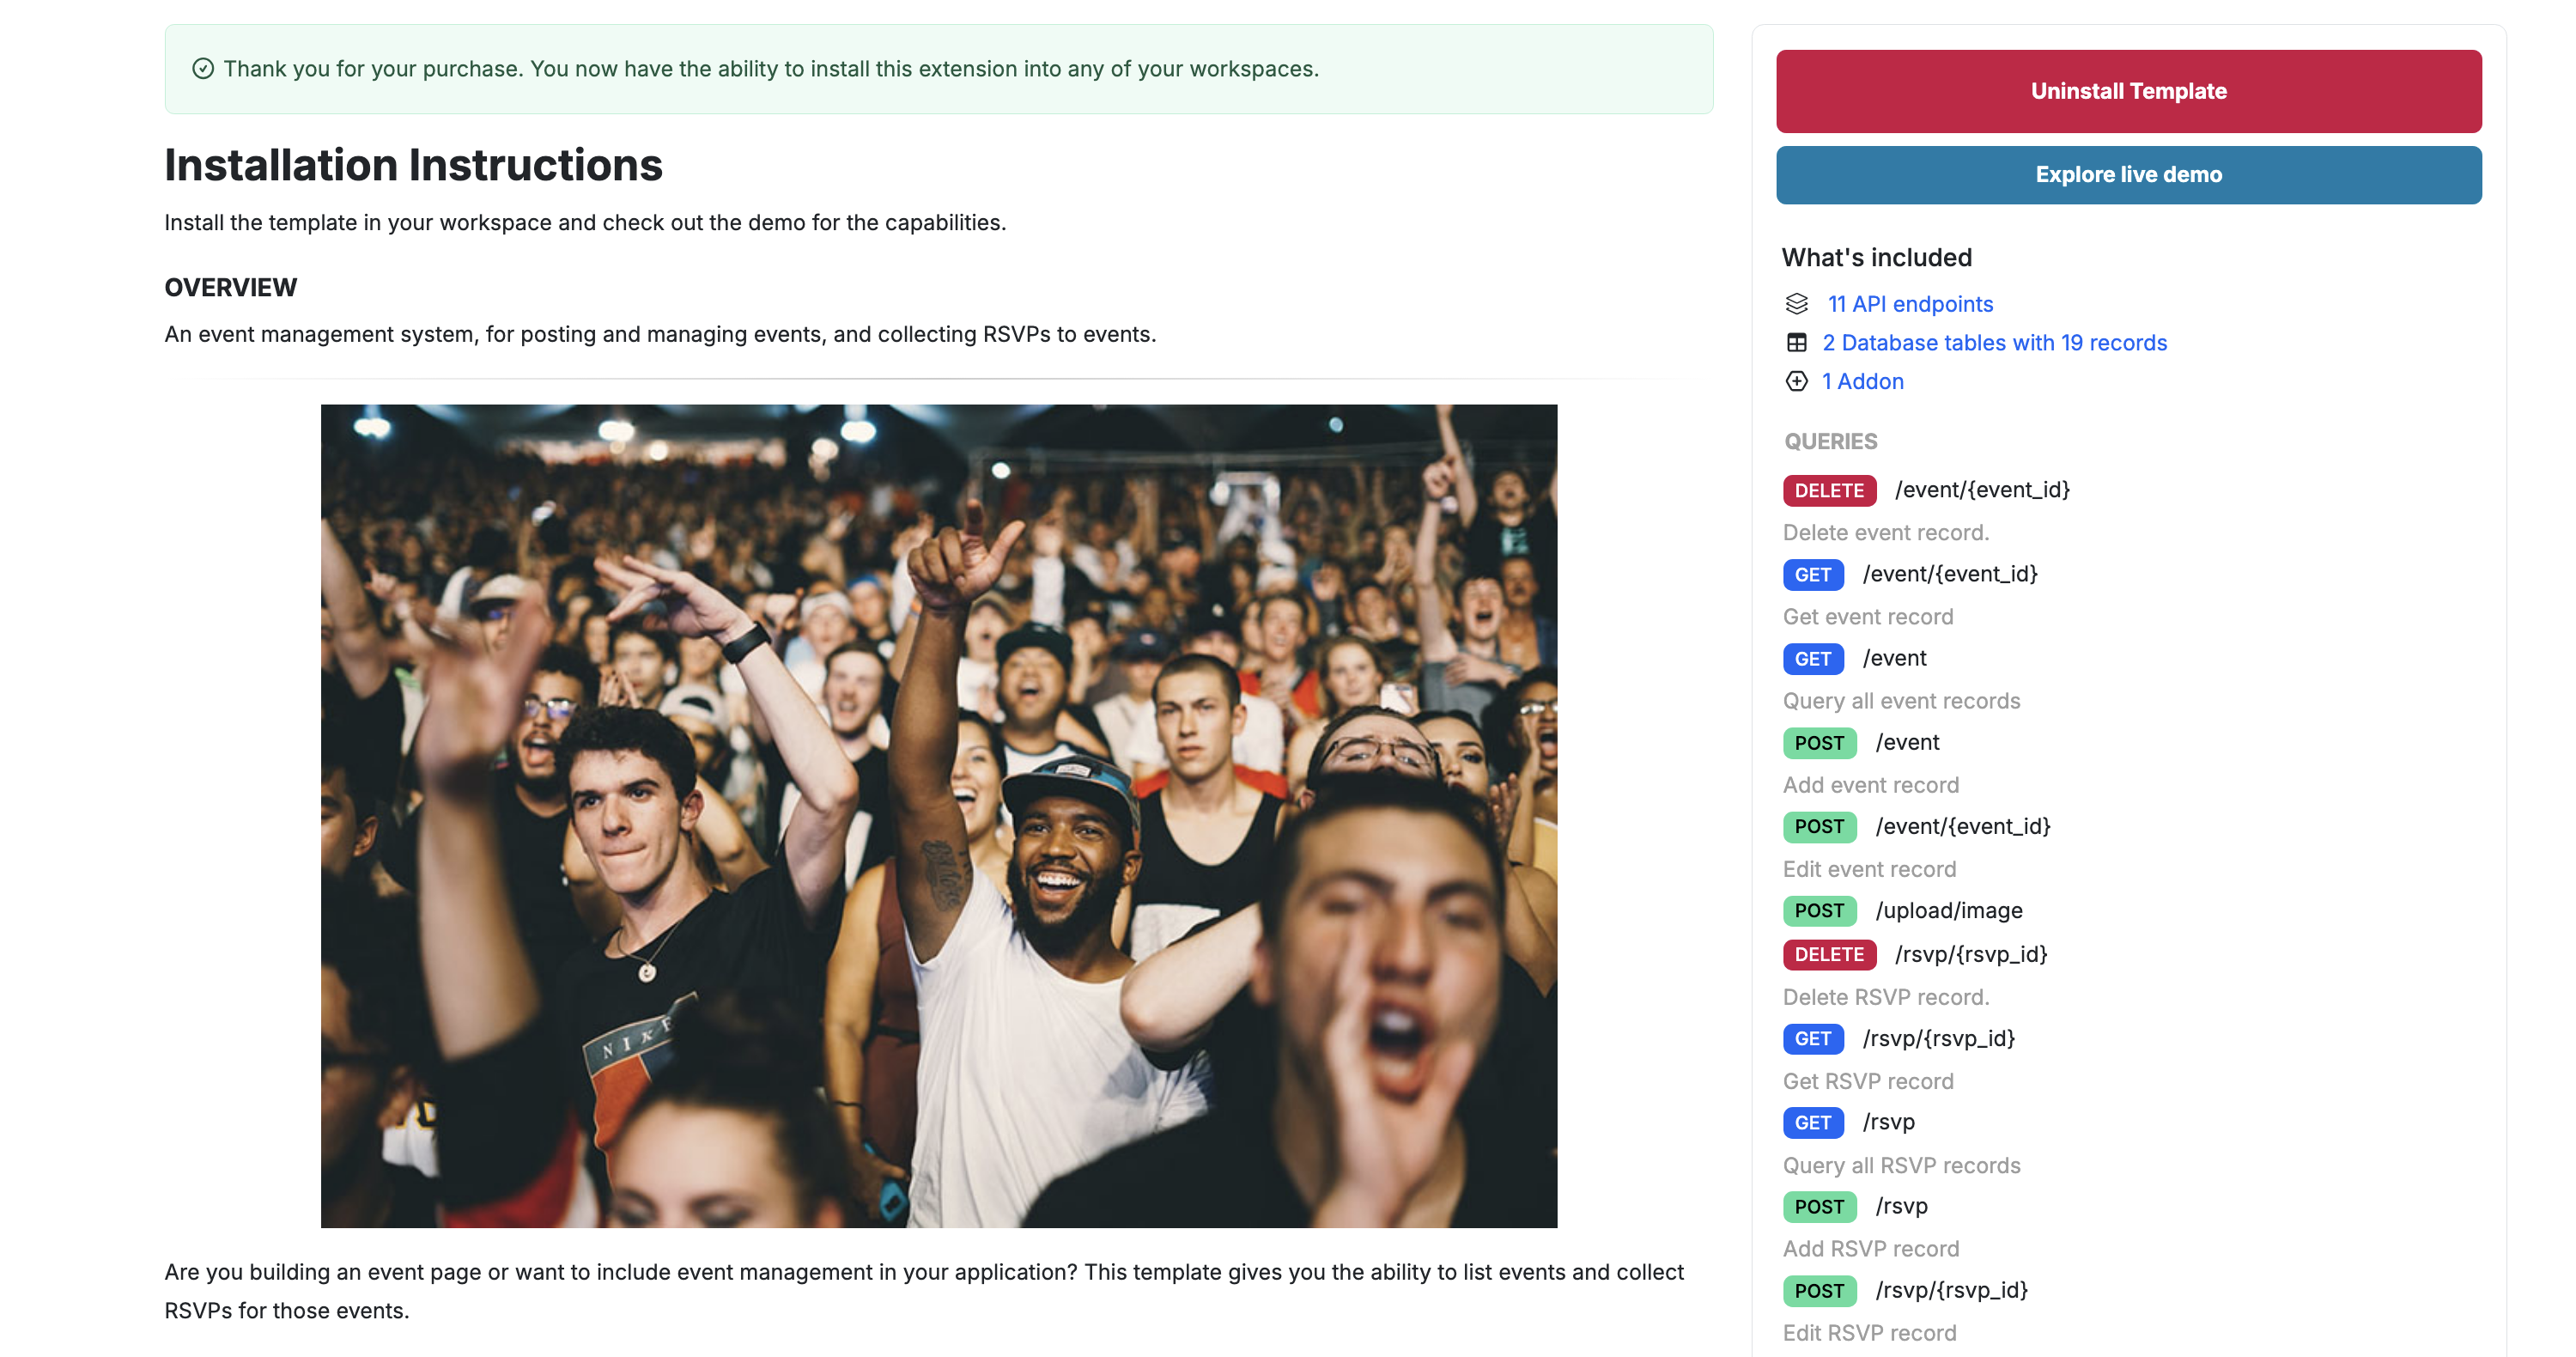Click the checkmark icon in purchase confirmation banner

(204, 69)
